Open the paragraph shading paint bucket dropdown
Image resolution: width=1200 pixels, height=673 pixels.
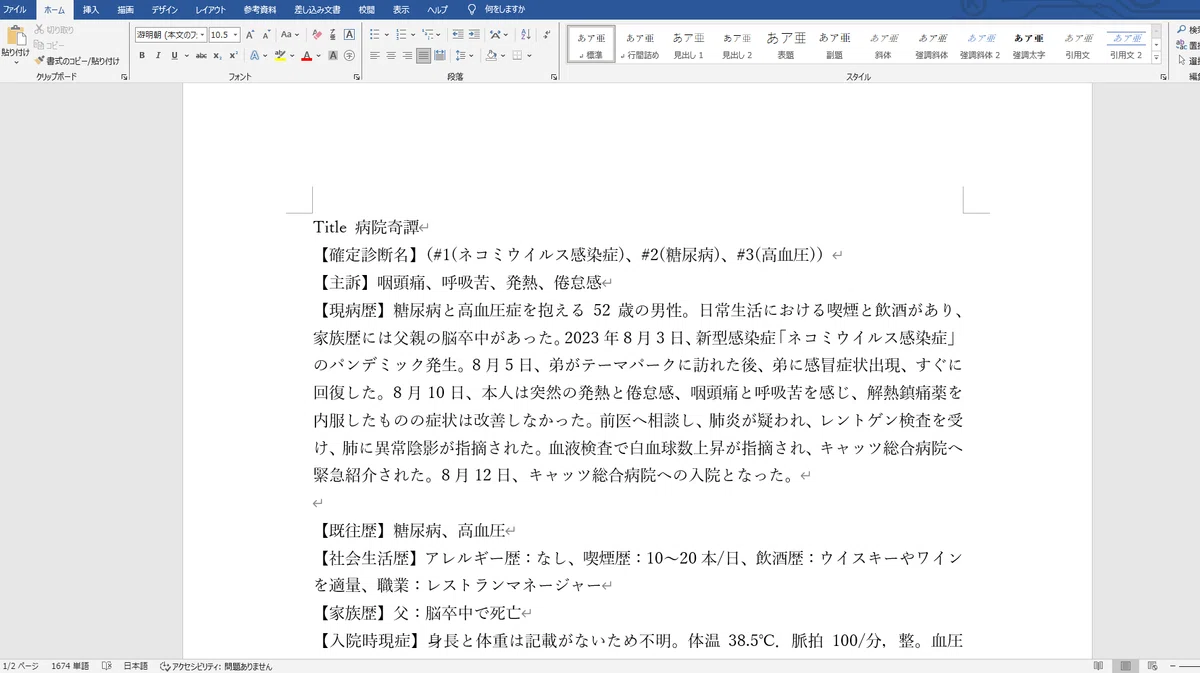pyautogui.click(x=502, y=56)
